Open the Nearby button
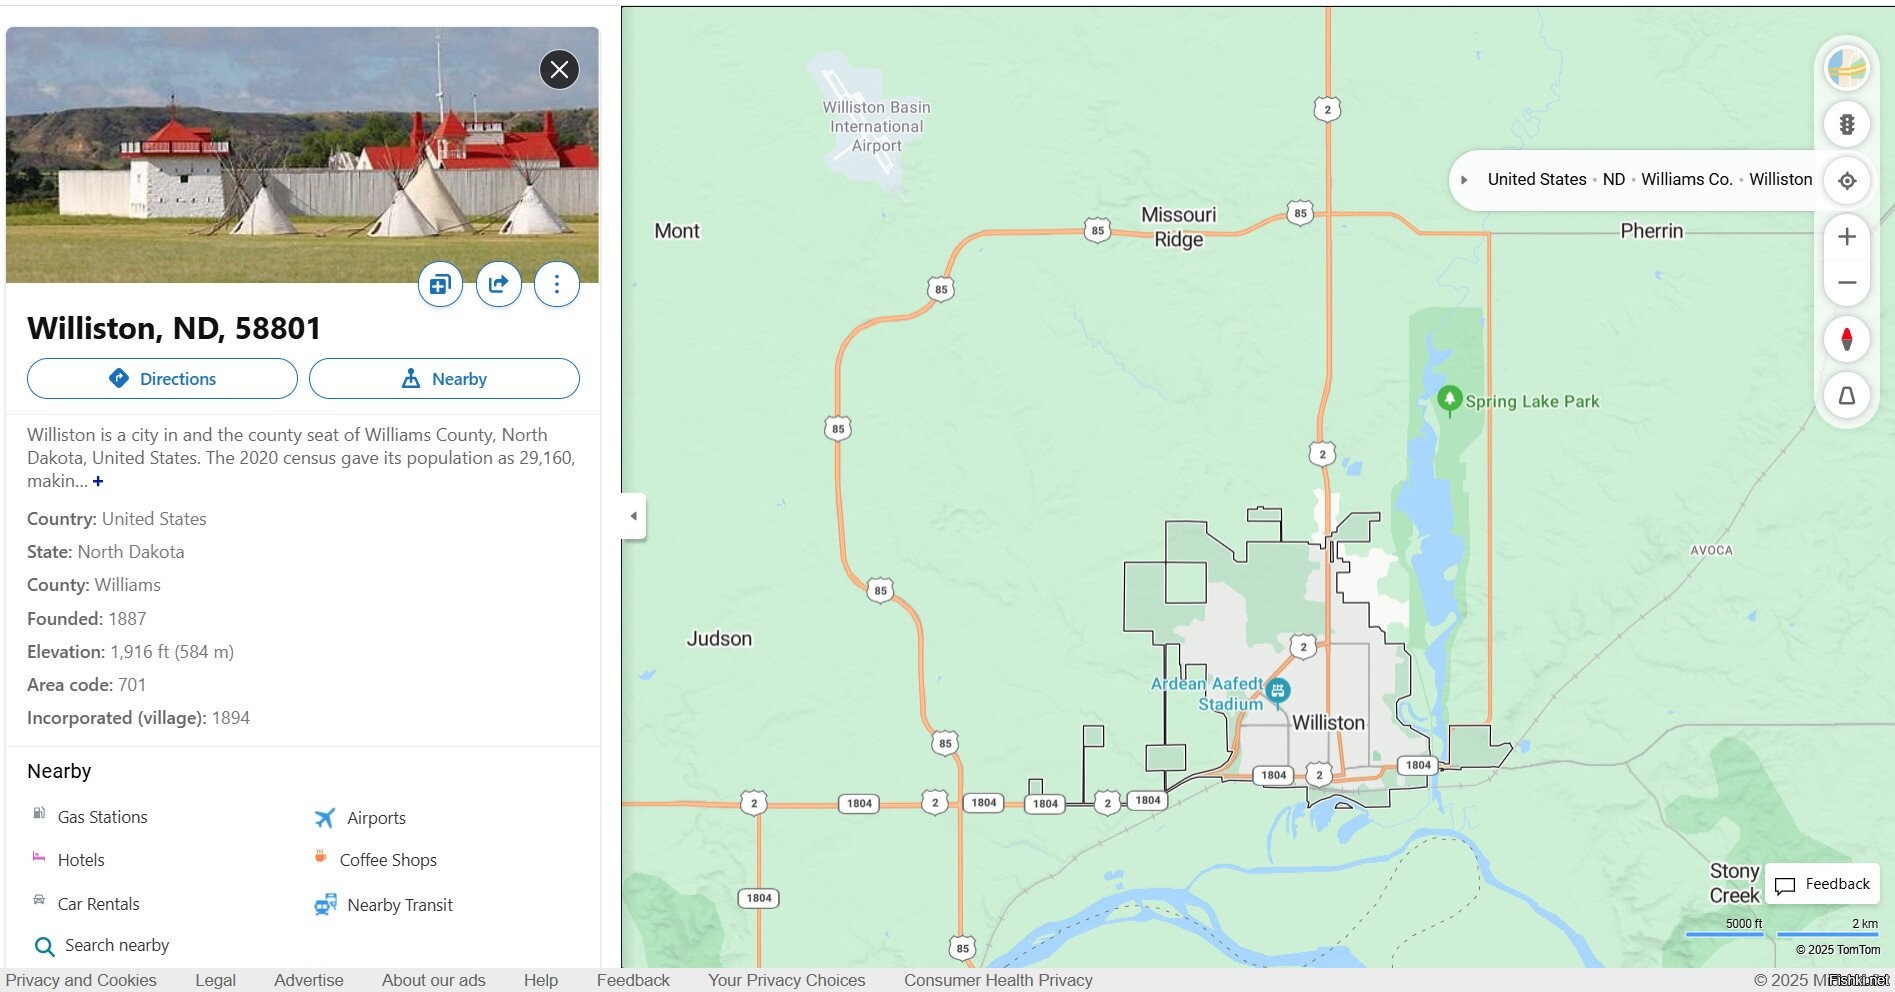 [444, 379]
